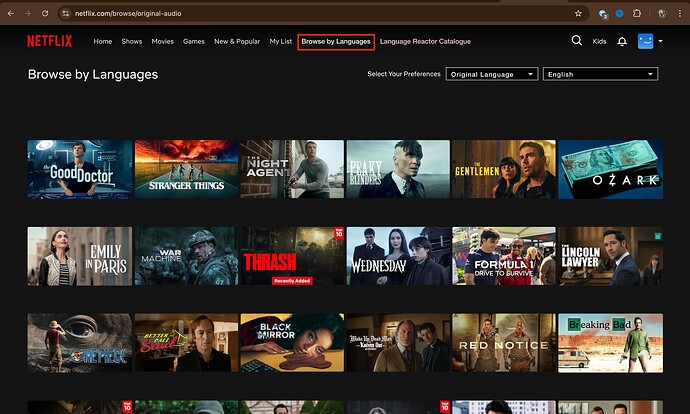Open Black Mirror title

point(292,343)
